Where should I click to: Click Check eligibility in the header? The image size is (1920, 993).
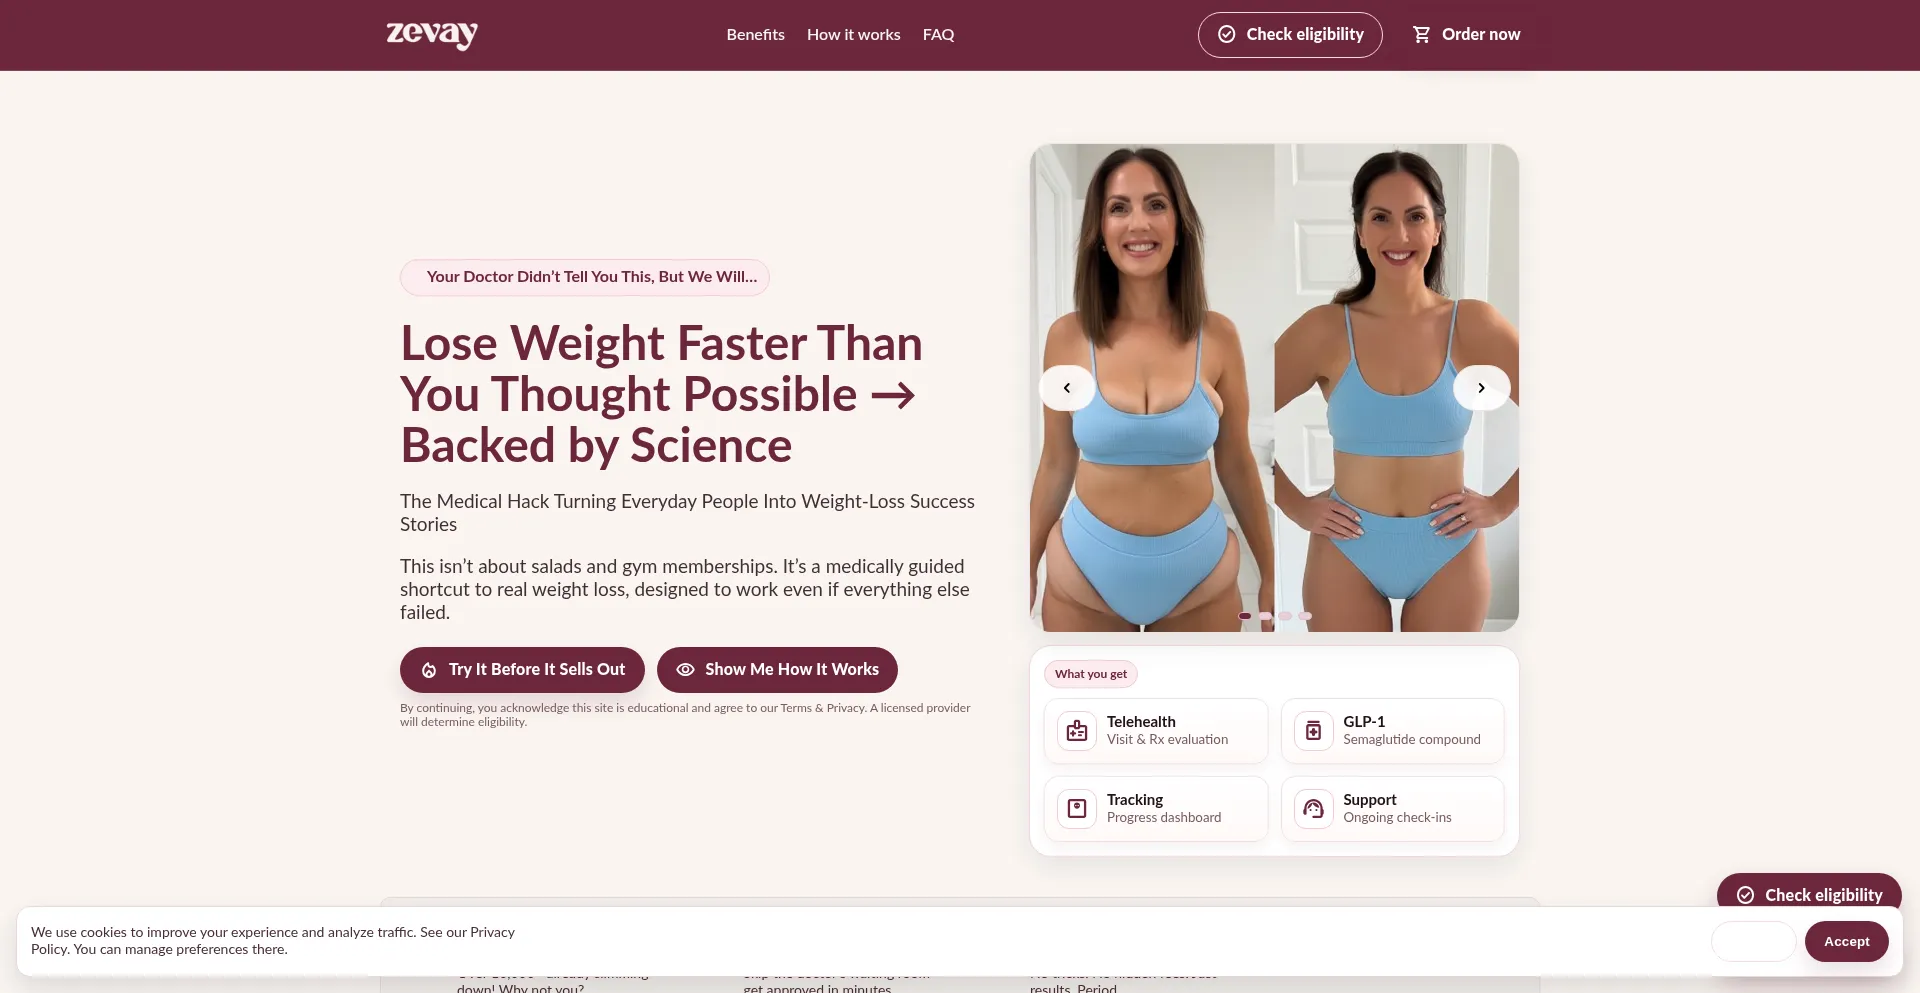(1290, 35)
